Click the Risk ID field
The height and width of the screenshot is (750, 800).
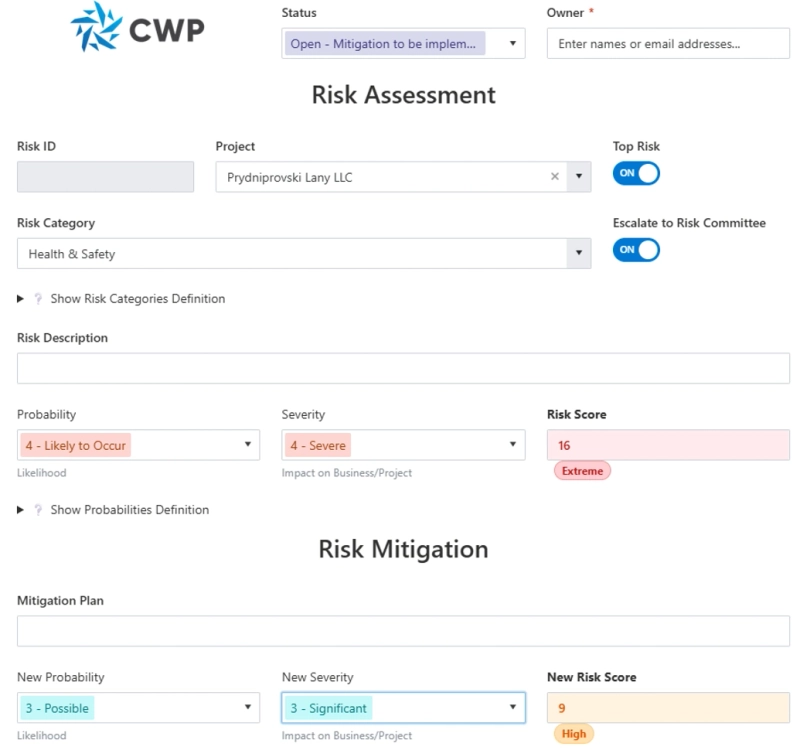(105, 177)
